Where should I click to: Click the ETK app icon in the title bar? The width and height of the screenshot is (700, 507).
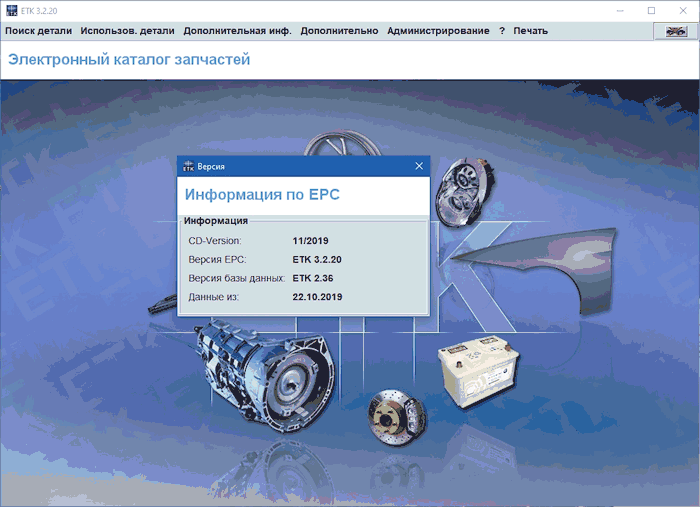(x=11, y=10)
